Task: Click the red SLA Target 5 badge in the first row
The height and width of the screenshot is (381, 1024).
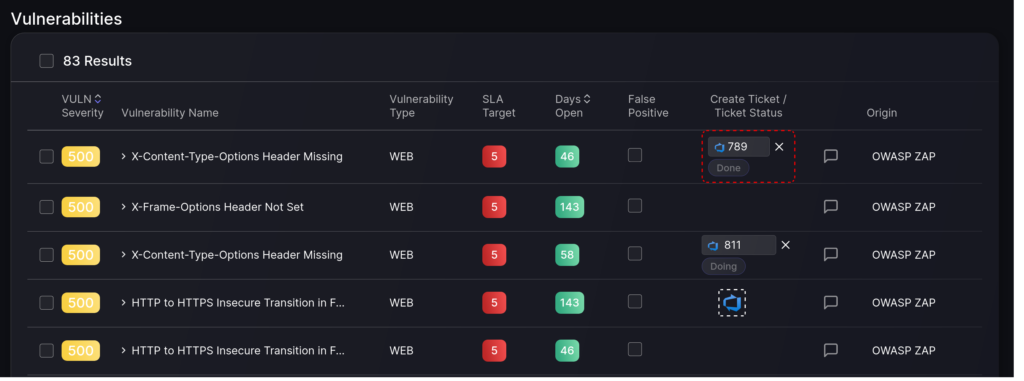Action: point(494,157)
